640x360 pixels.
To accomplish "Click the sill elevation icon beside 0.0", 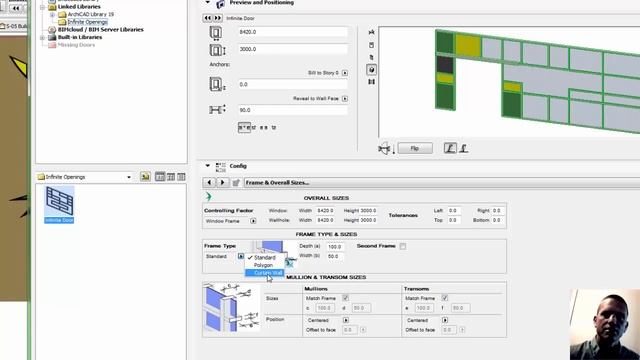I will point(217,84).
